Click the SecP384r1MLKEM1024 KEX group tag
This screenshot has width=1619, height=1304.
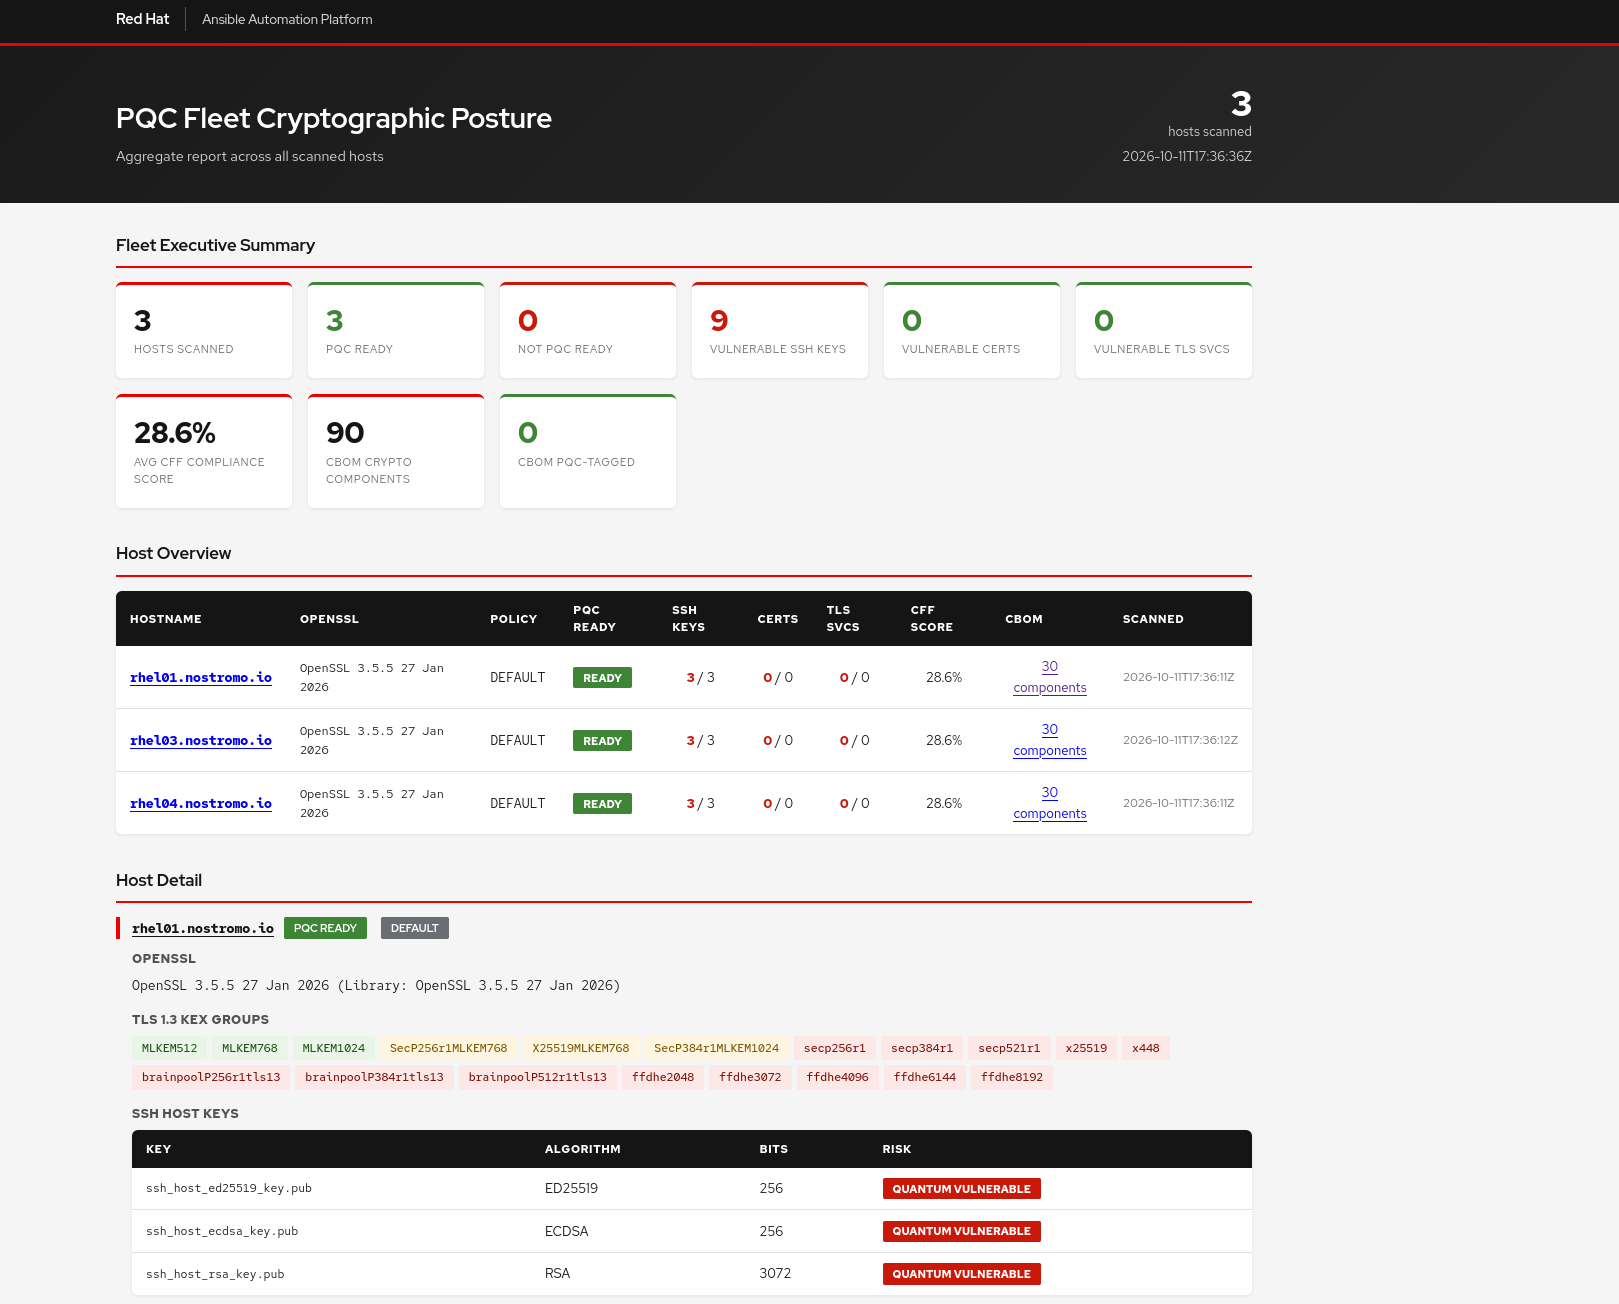716,1048
